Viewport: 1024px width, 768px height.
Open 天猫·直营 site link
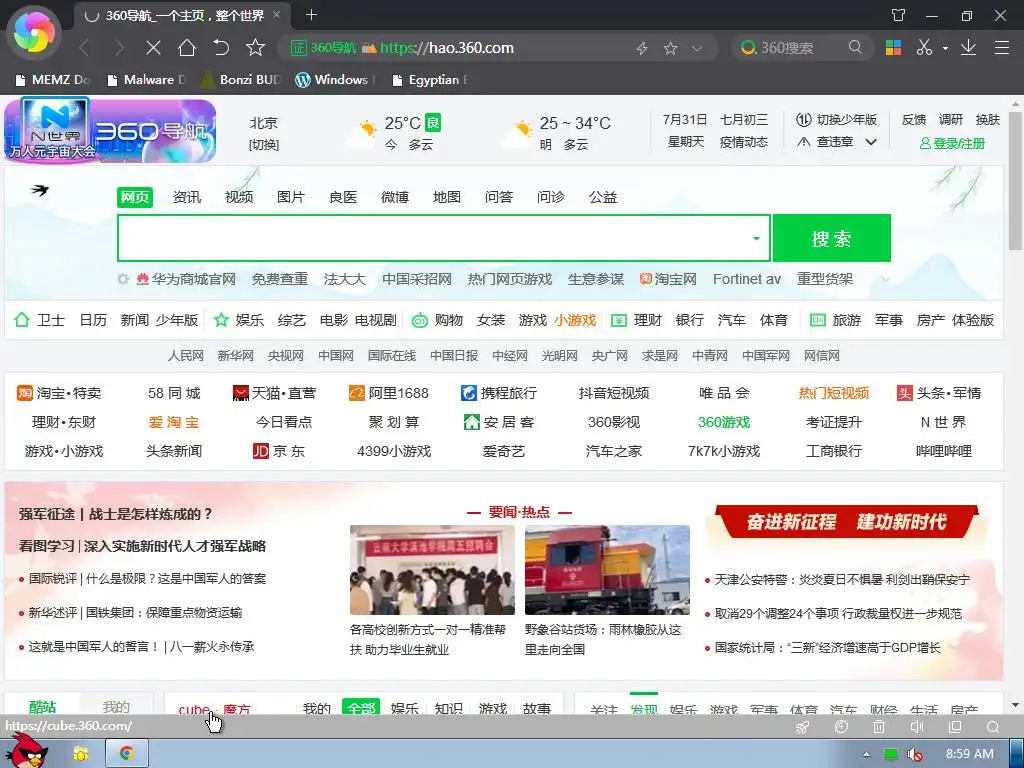pos(274,393)
